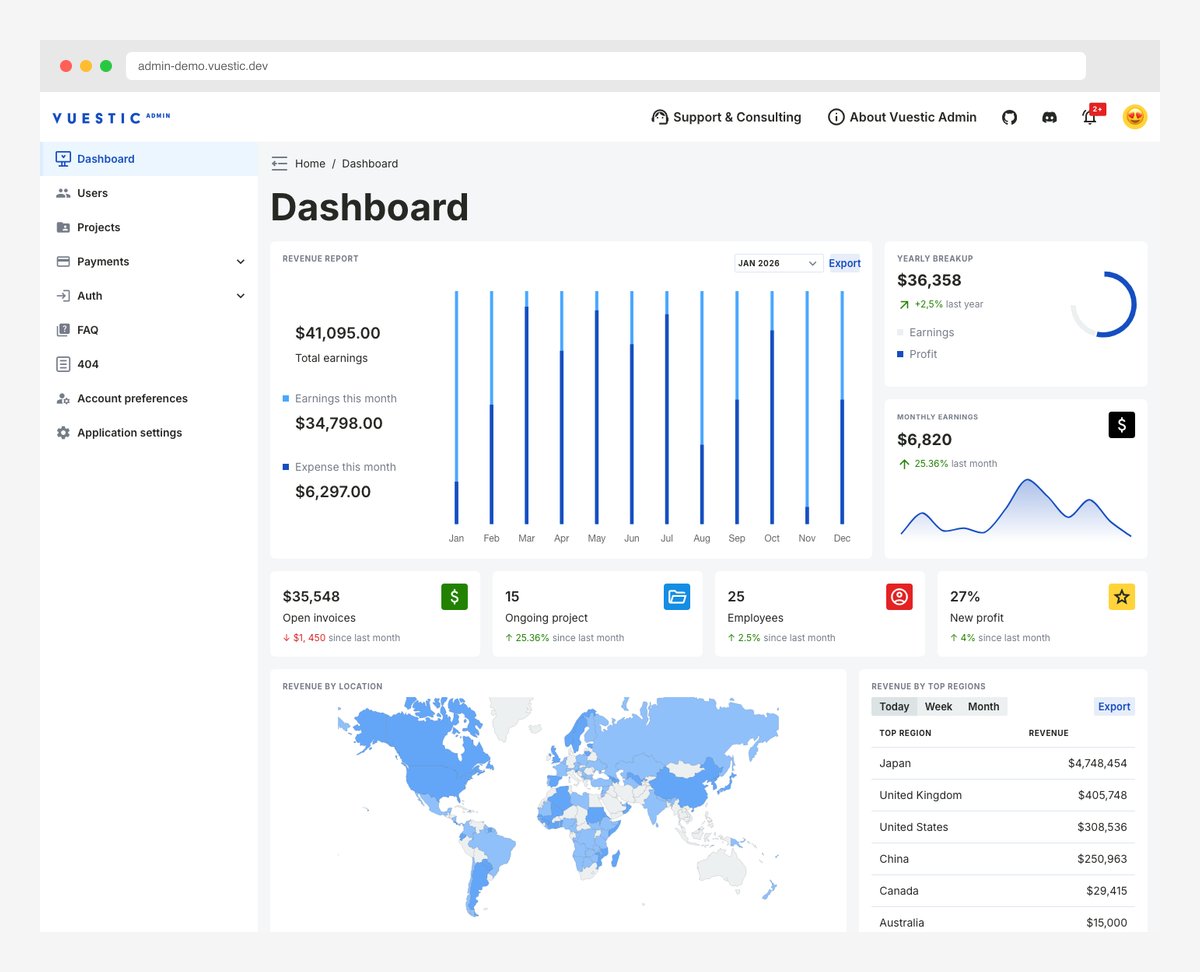
Task: Click the star icon on New profit card
Action: click(x=1121, y=596)
